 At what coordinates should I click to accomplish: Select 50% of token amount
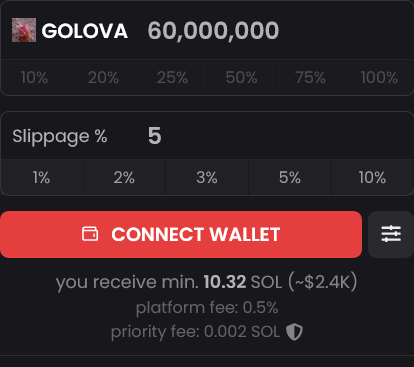242,78
